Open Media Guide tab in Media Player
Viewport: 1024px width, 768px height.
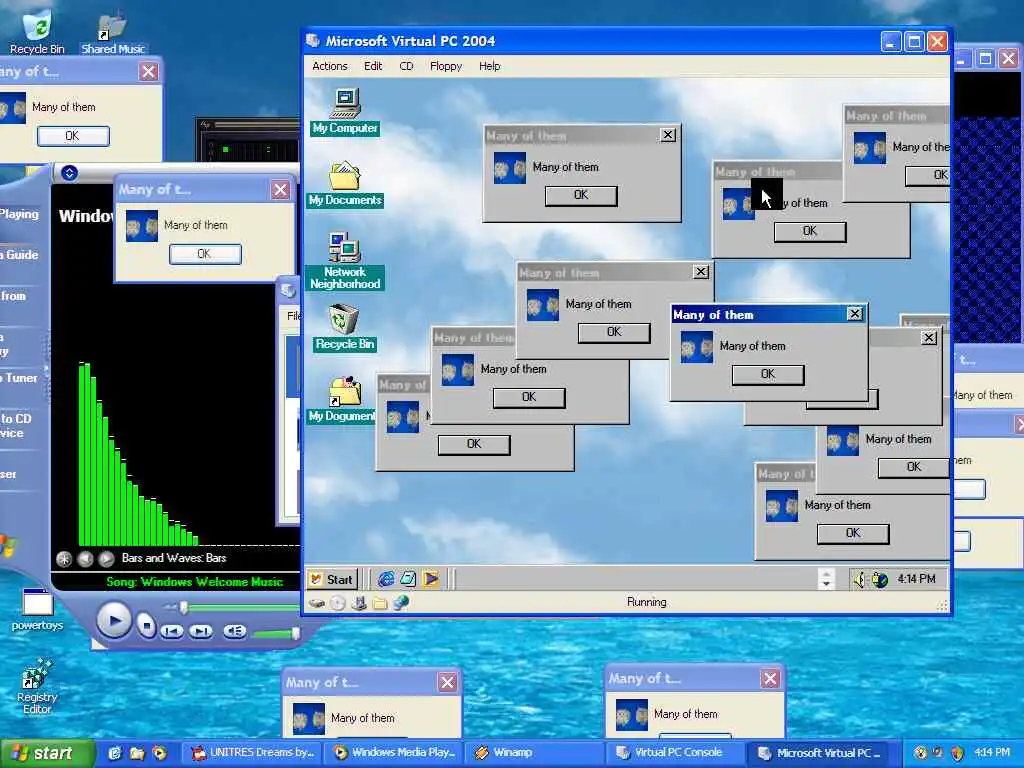(20, 255)
